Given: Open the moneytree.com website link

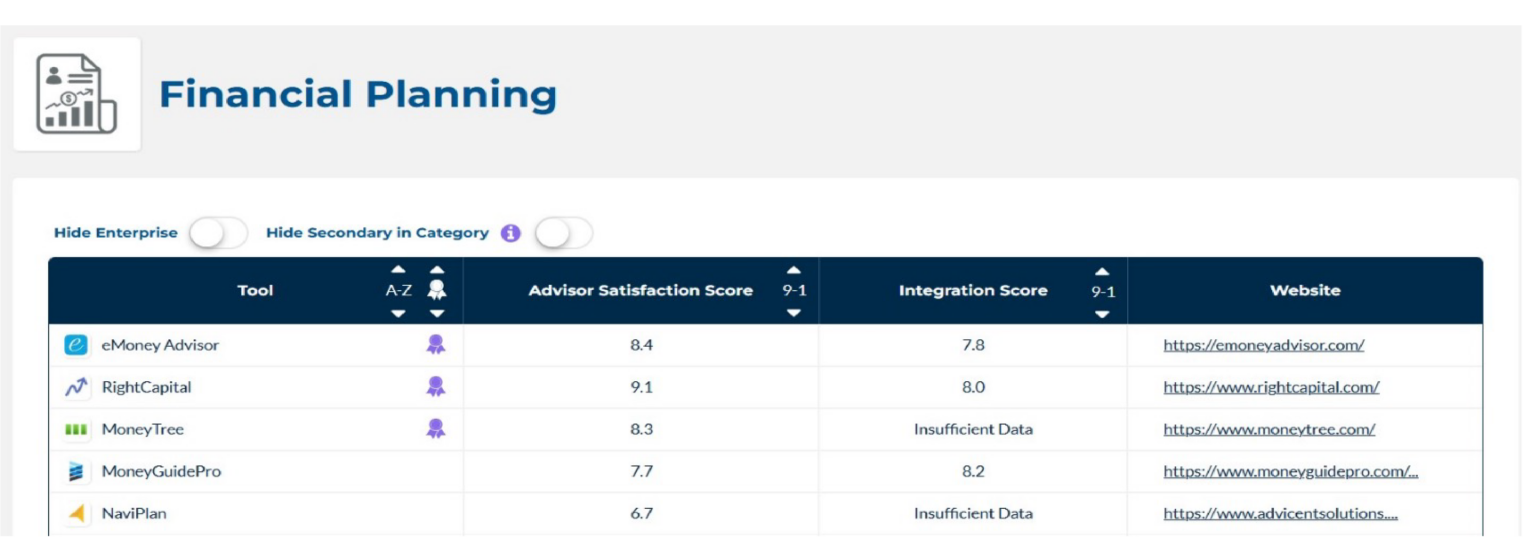Looking at the screenshot, I should [x=1269, y=429].
